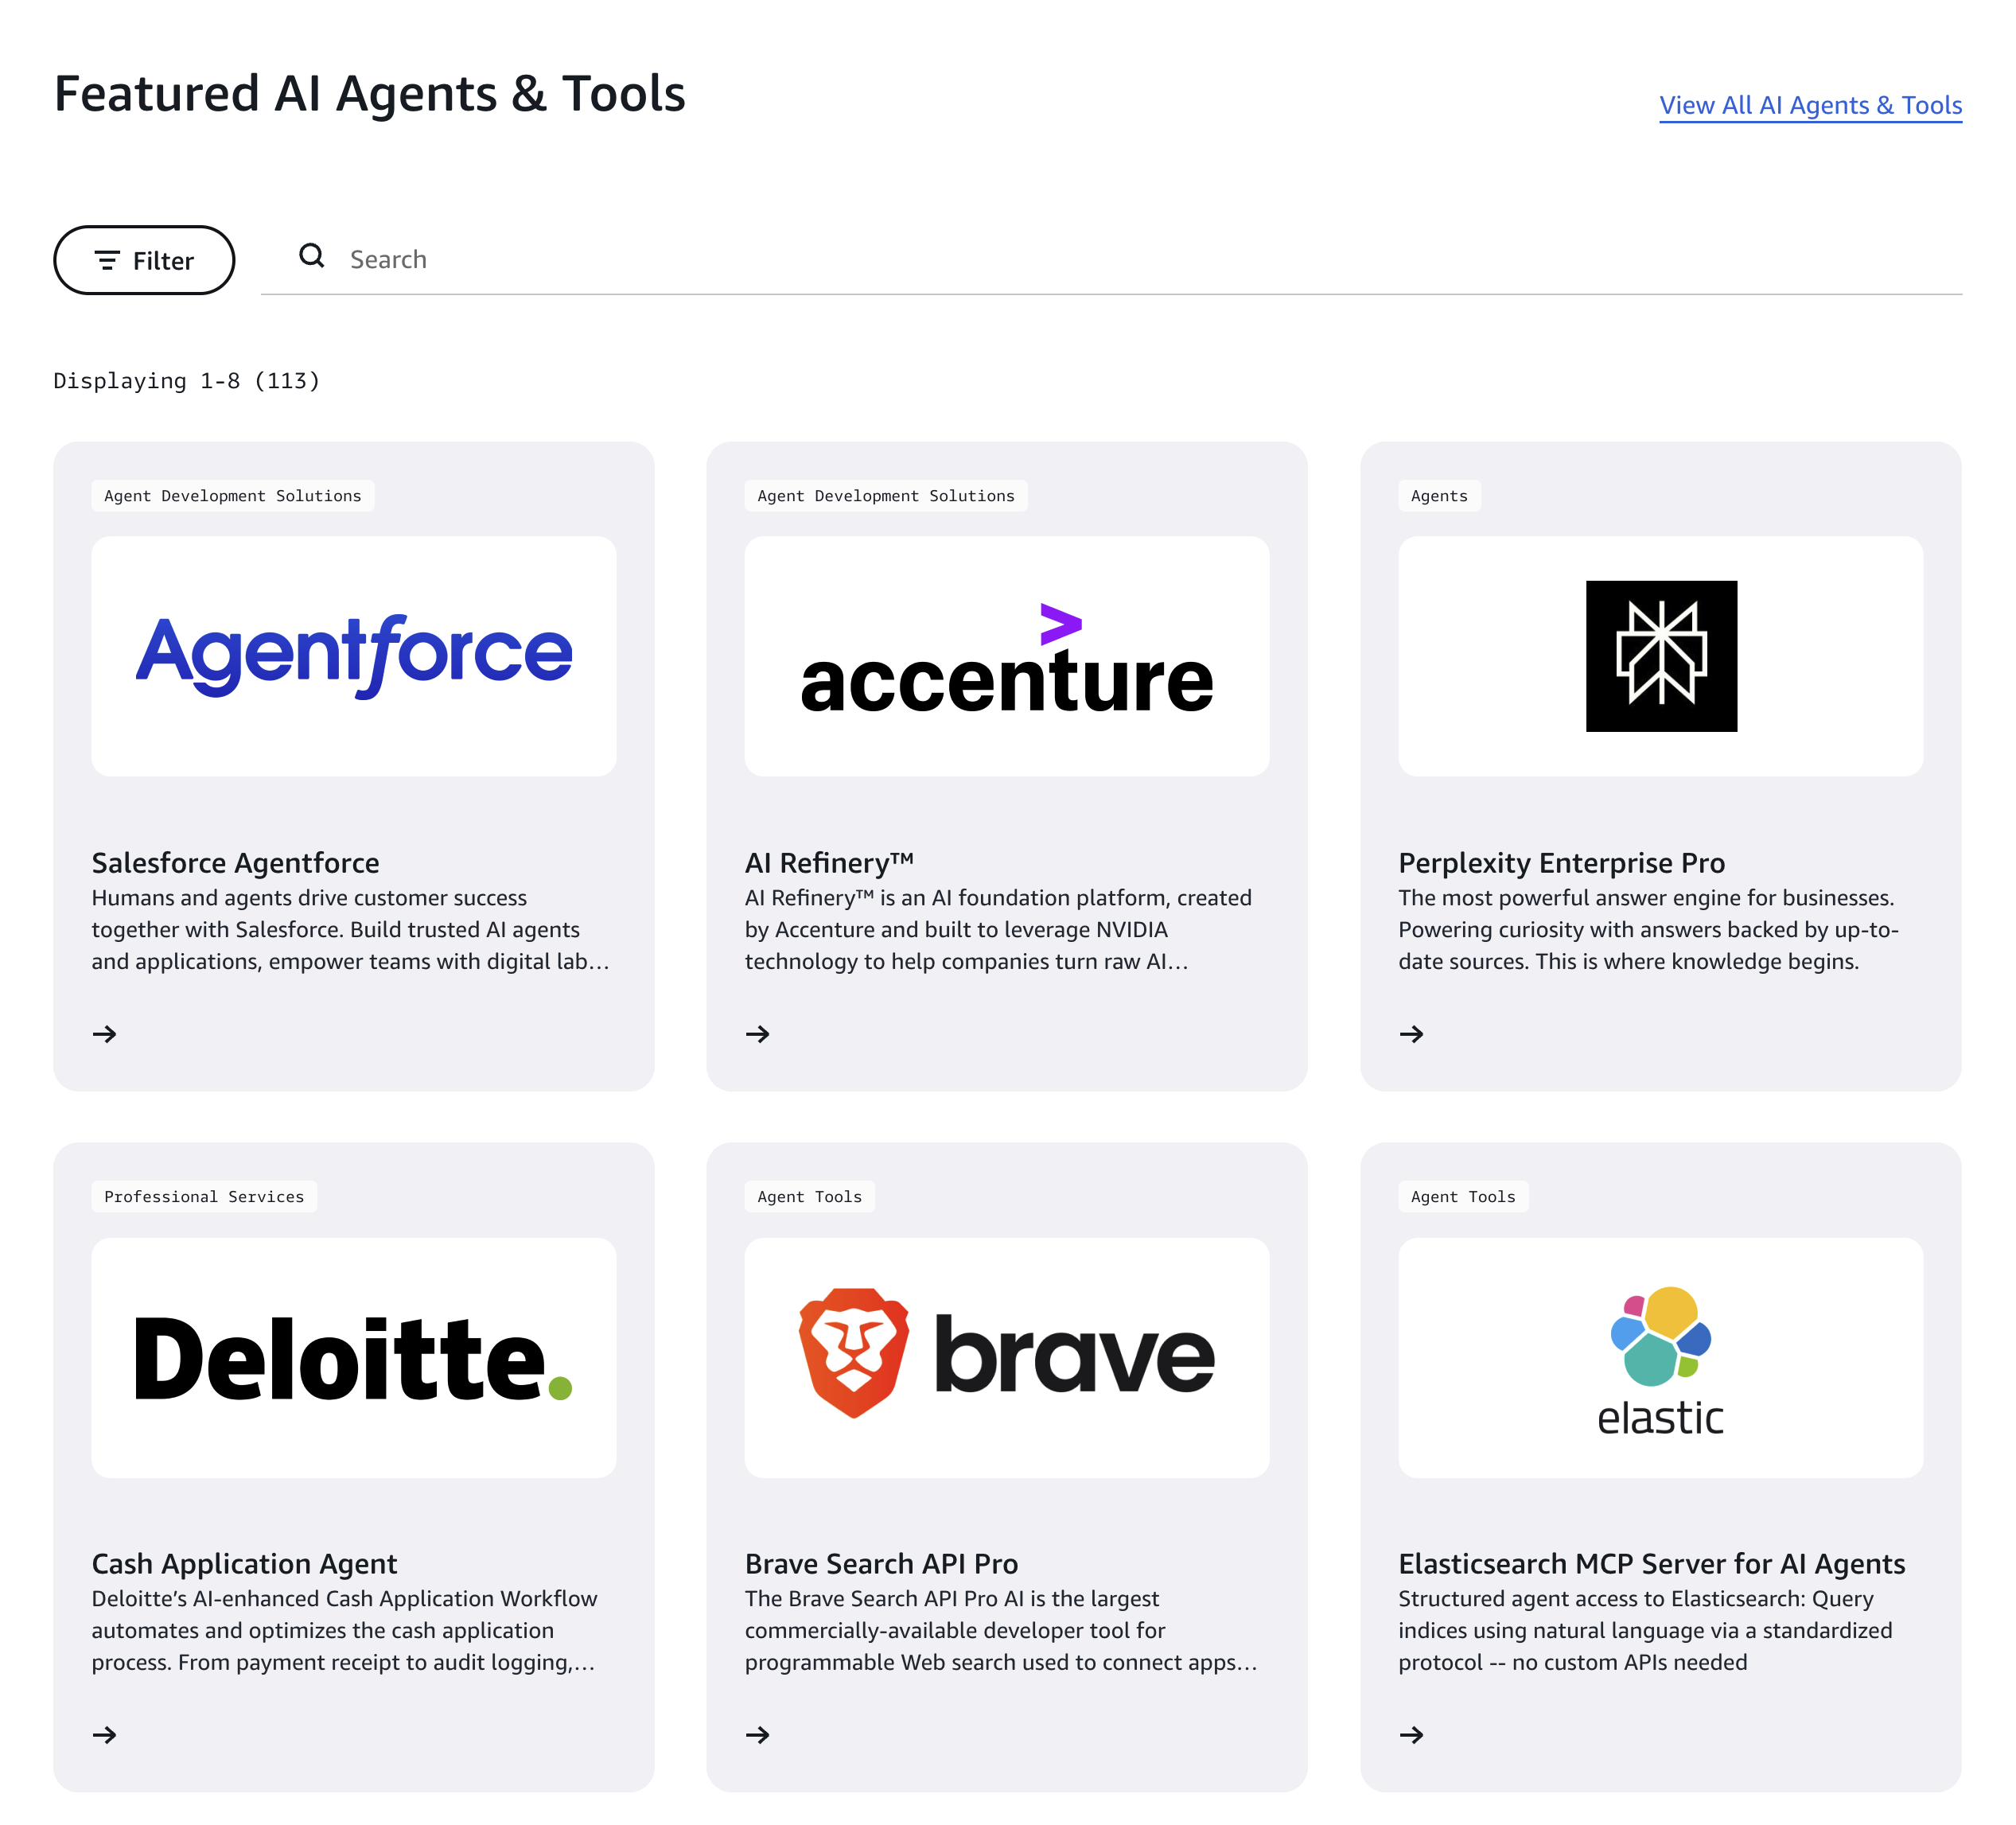Click the Deloitte logo thumbnail

(354, 1357)
